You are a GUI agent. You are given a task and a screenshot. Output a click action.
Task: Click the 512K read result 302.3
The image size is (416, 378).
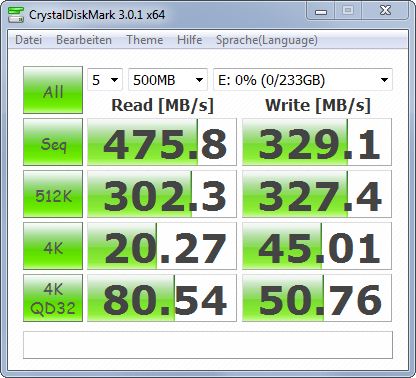coord(162,194)
